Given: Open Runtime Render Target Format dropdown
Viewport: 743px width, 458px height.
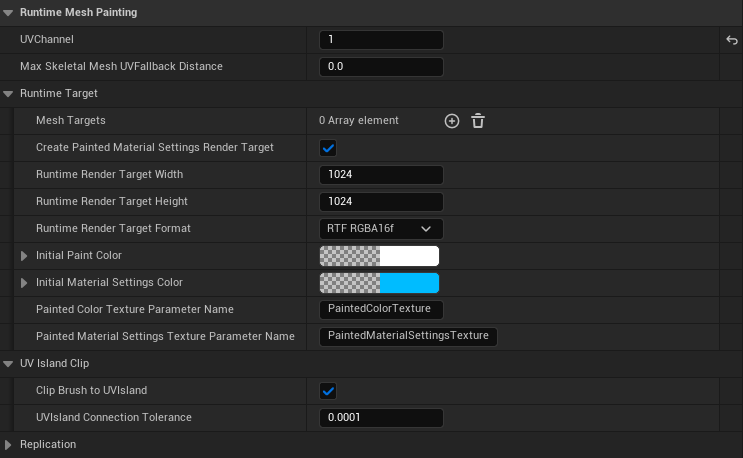Looking at the screenshot, I should coord(381,229).
